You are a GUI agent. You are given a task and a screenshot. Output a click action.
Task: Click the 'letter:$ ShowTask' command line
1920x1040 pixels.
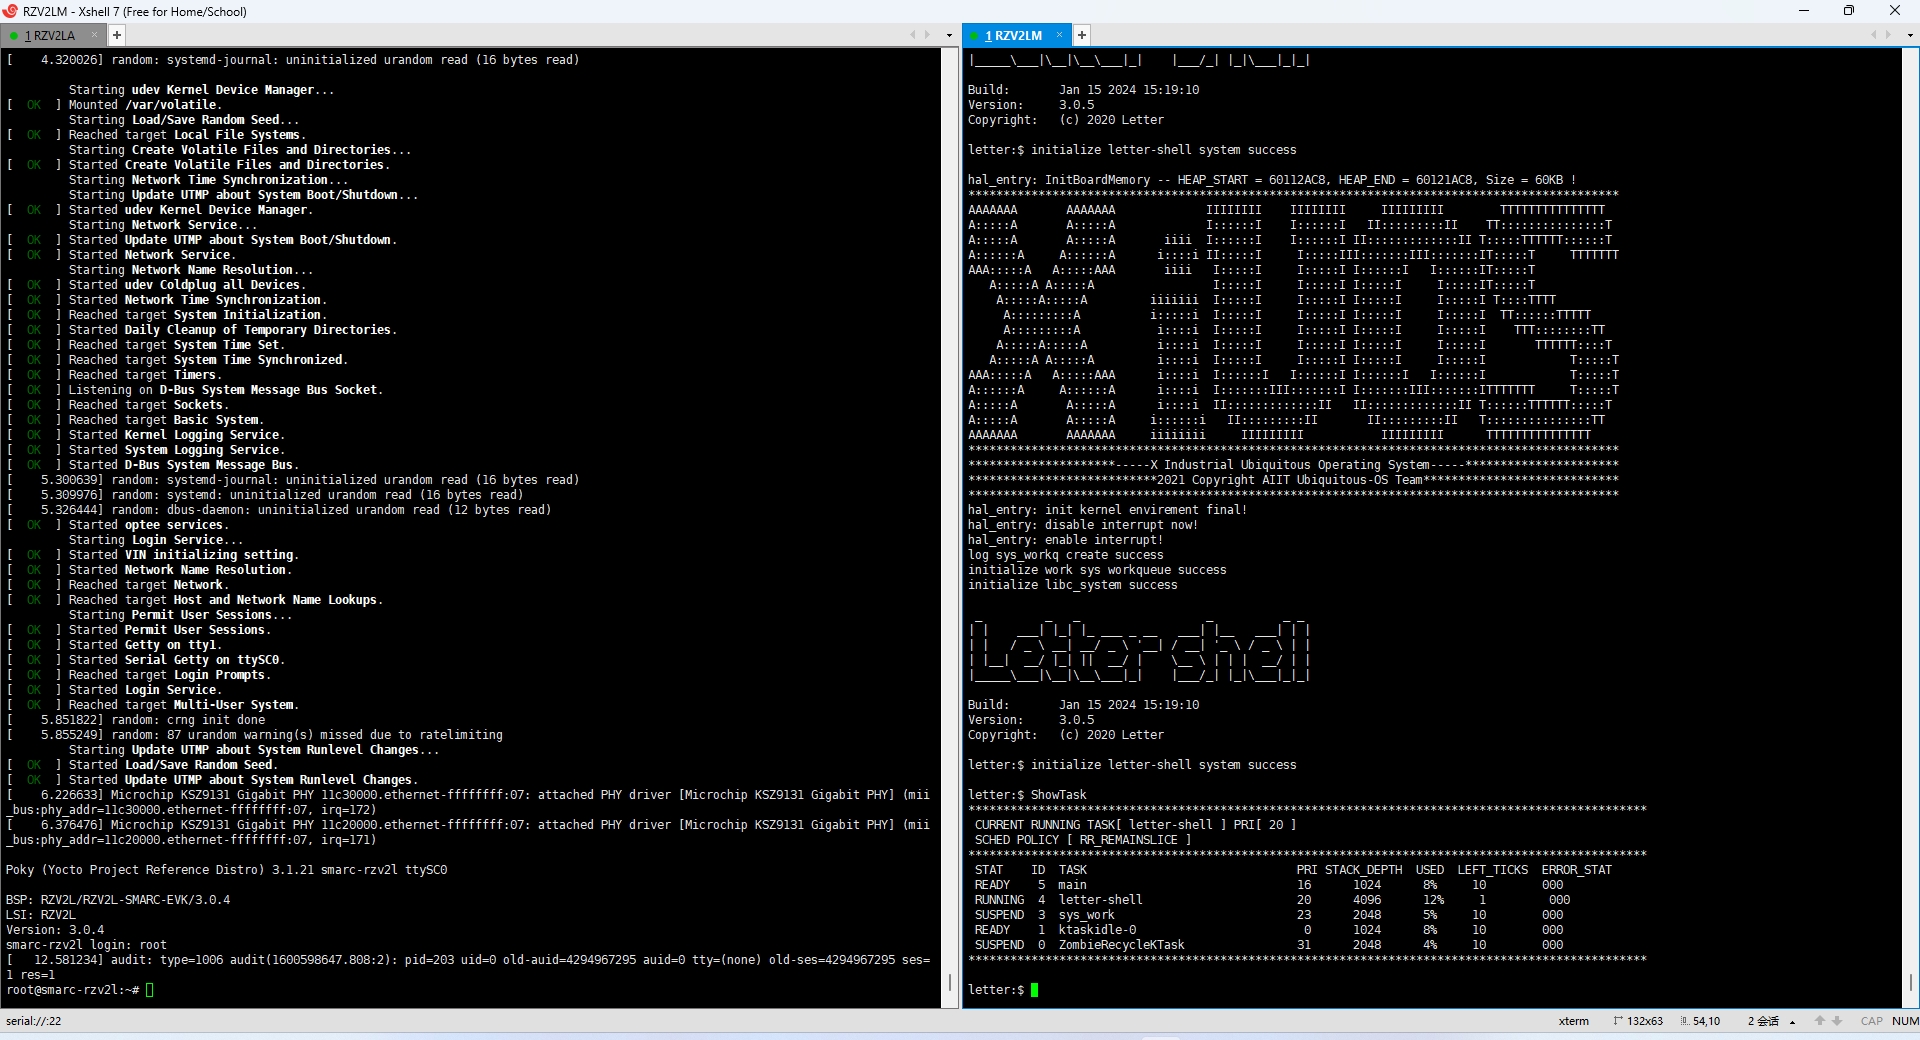click(x=1027, y=795)
